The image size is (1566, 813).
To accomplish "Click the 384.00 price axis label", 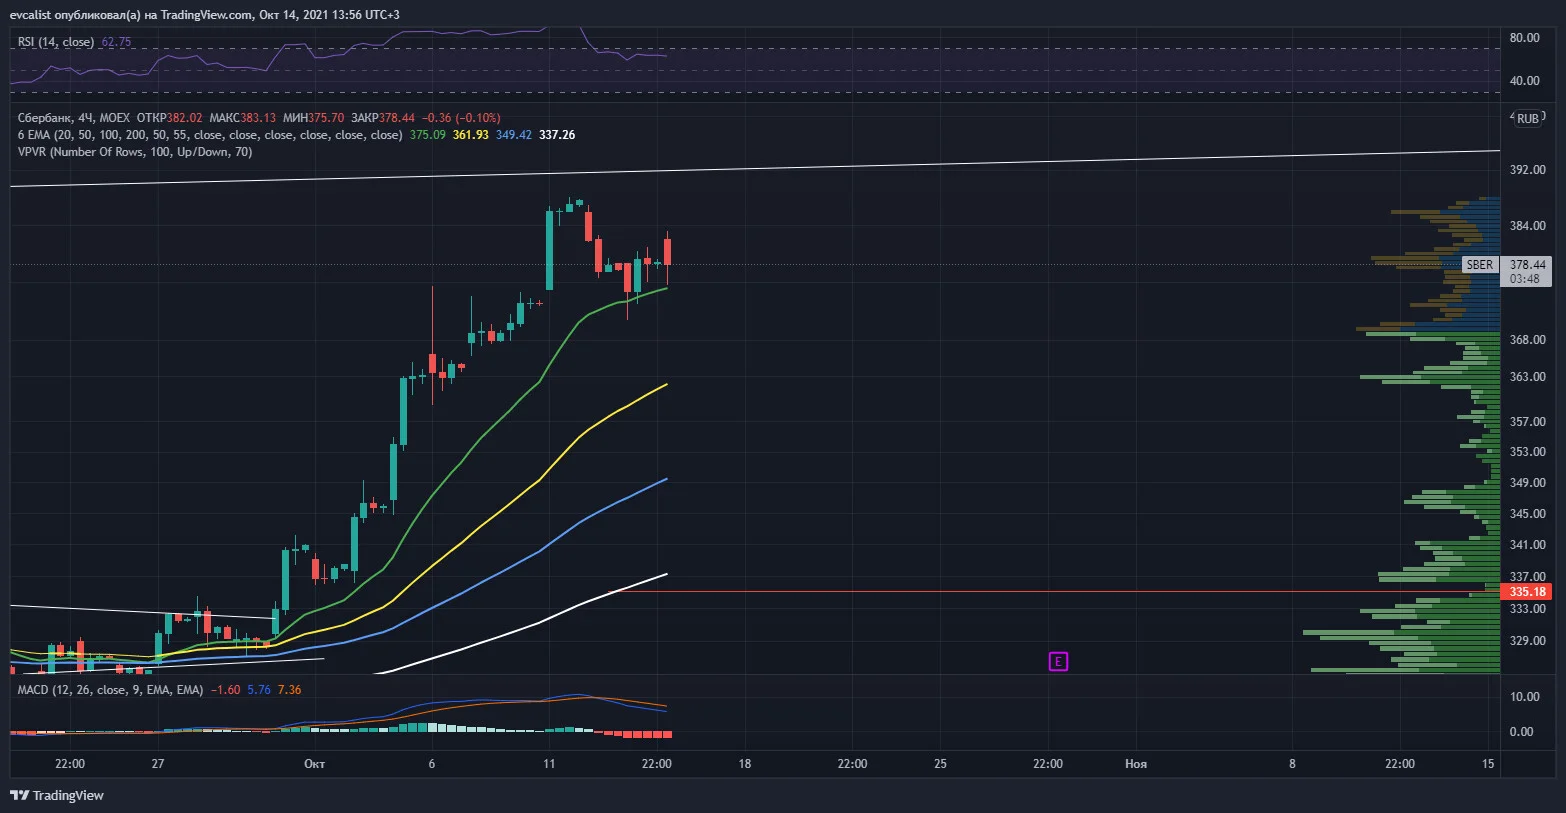I will [x=1527, y=226].
